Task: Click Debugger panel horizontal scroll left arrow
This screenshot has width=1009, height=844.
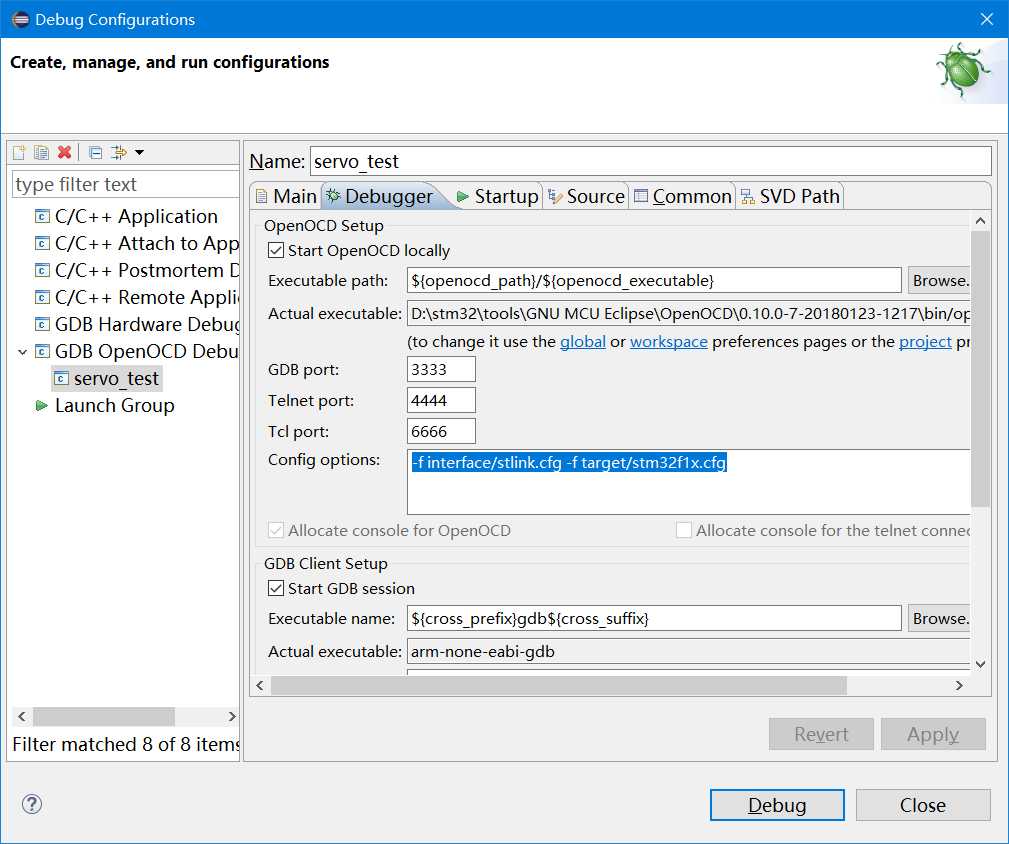Action: pyautogui.click(x=260, y=686)
